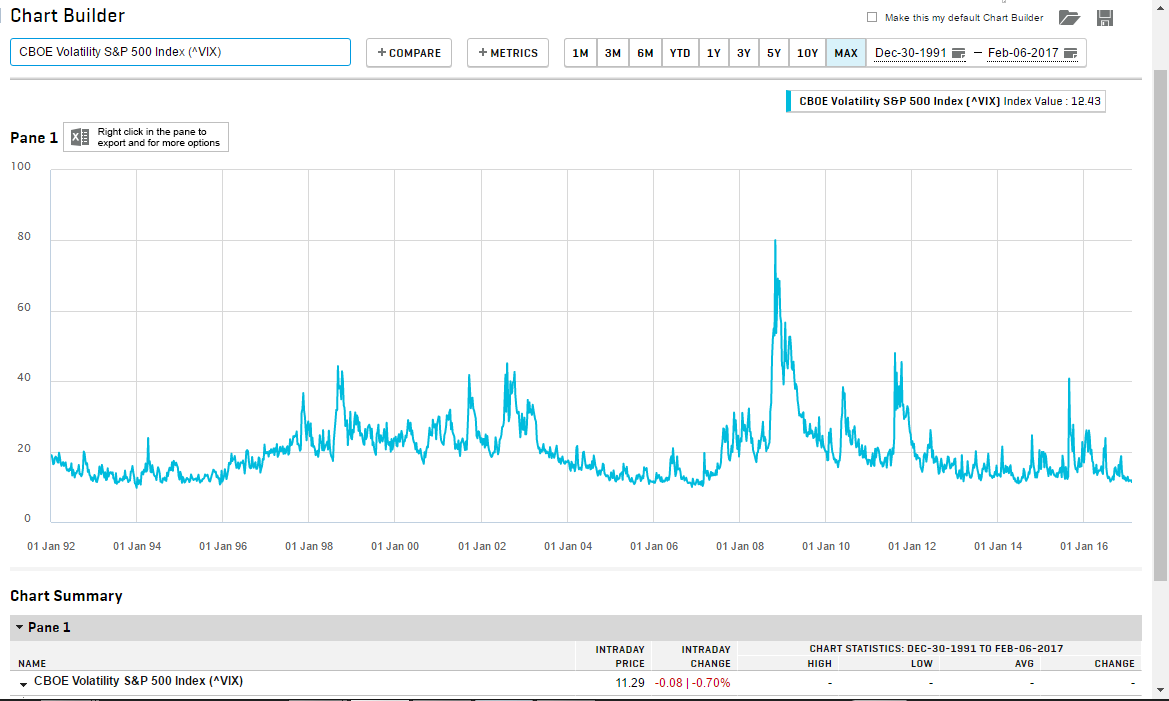Click the Compare button
The image size is (1169, 701).
[x=409, y=53]
